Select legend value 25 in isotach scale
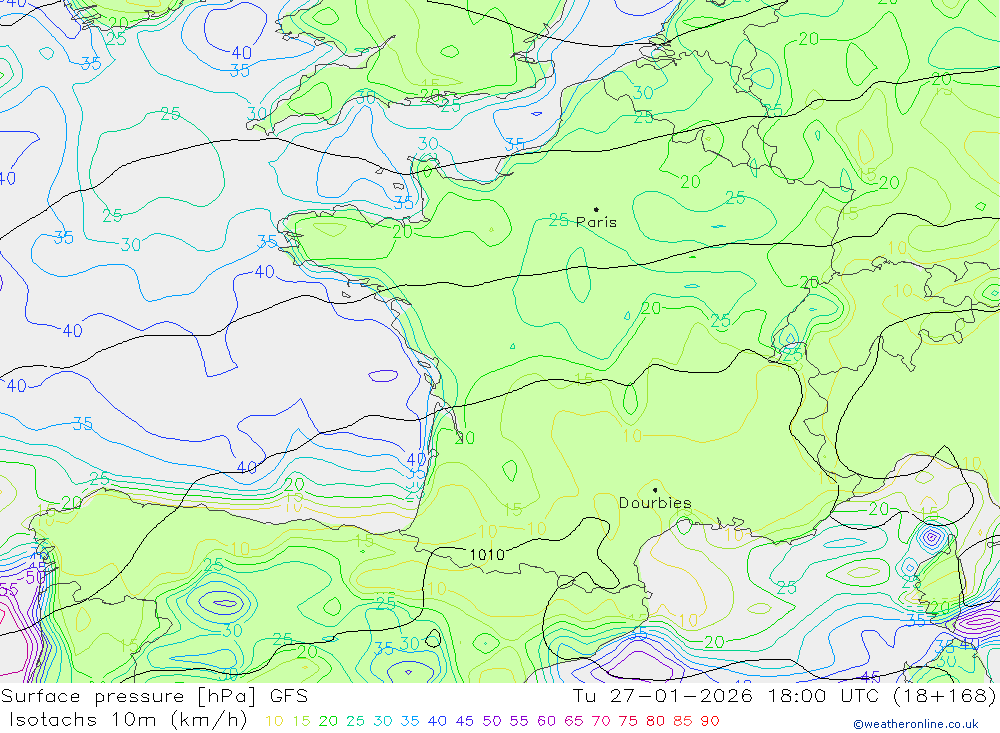The image size is (1000, 733). point(355,721)
